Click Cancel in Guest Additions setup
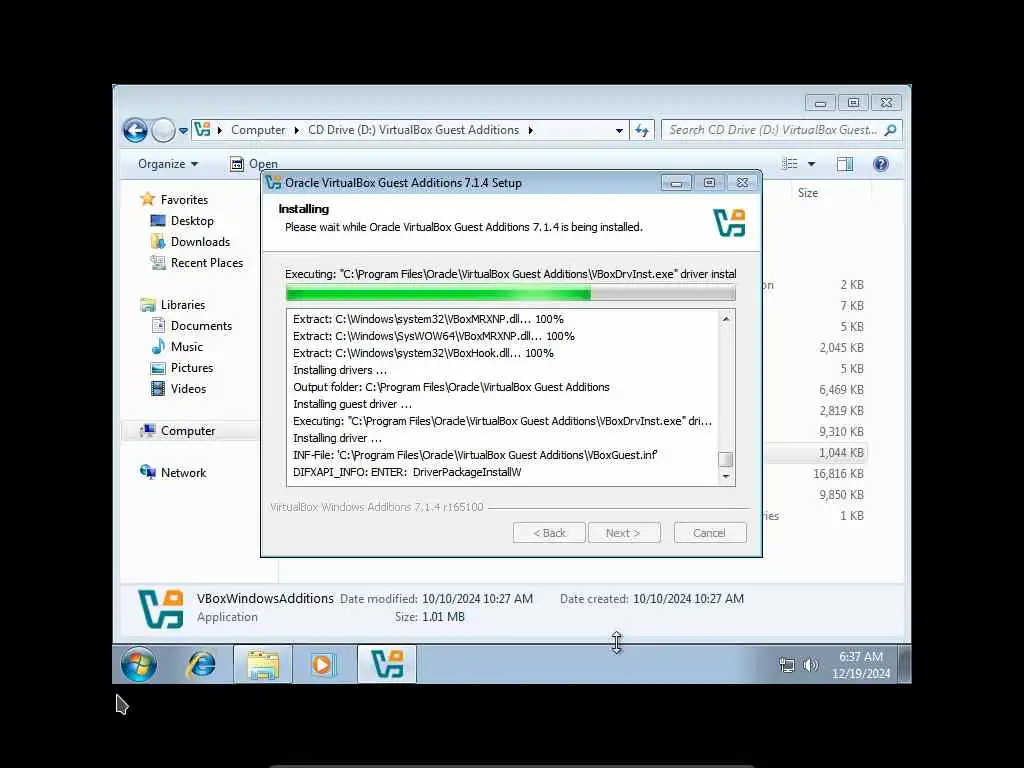The image size is (1024, 768). coord(709,533)
